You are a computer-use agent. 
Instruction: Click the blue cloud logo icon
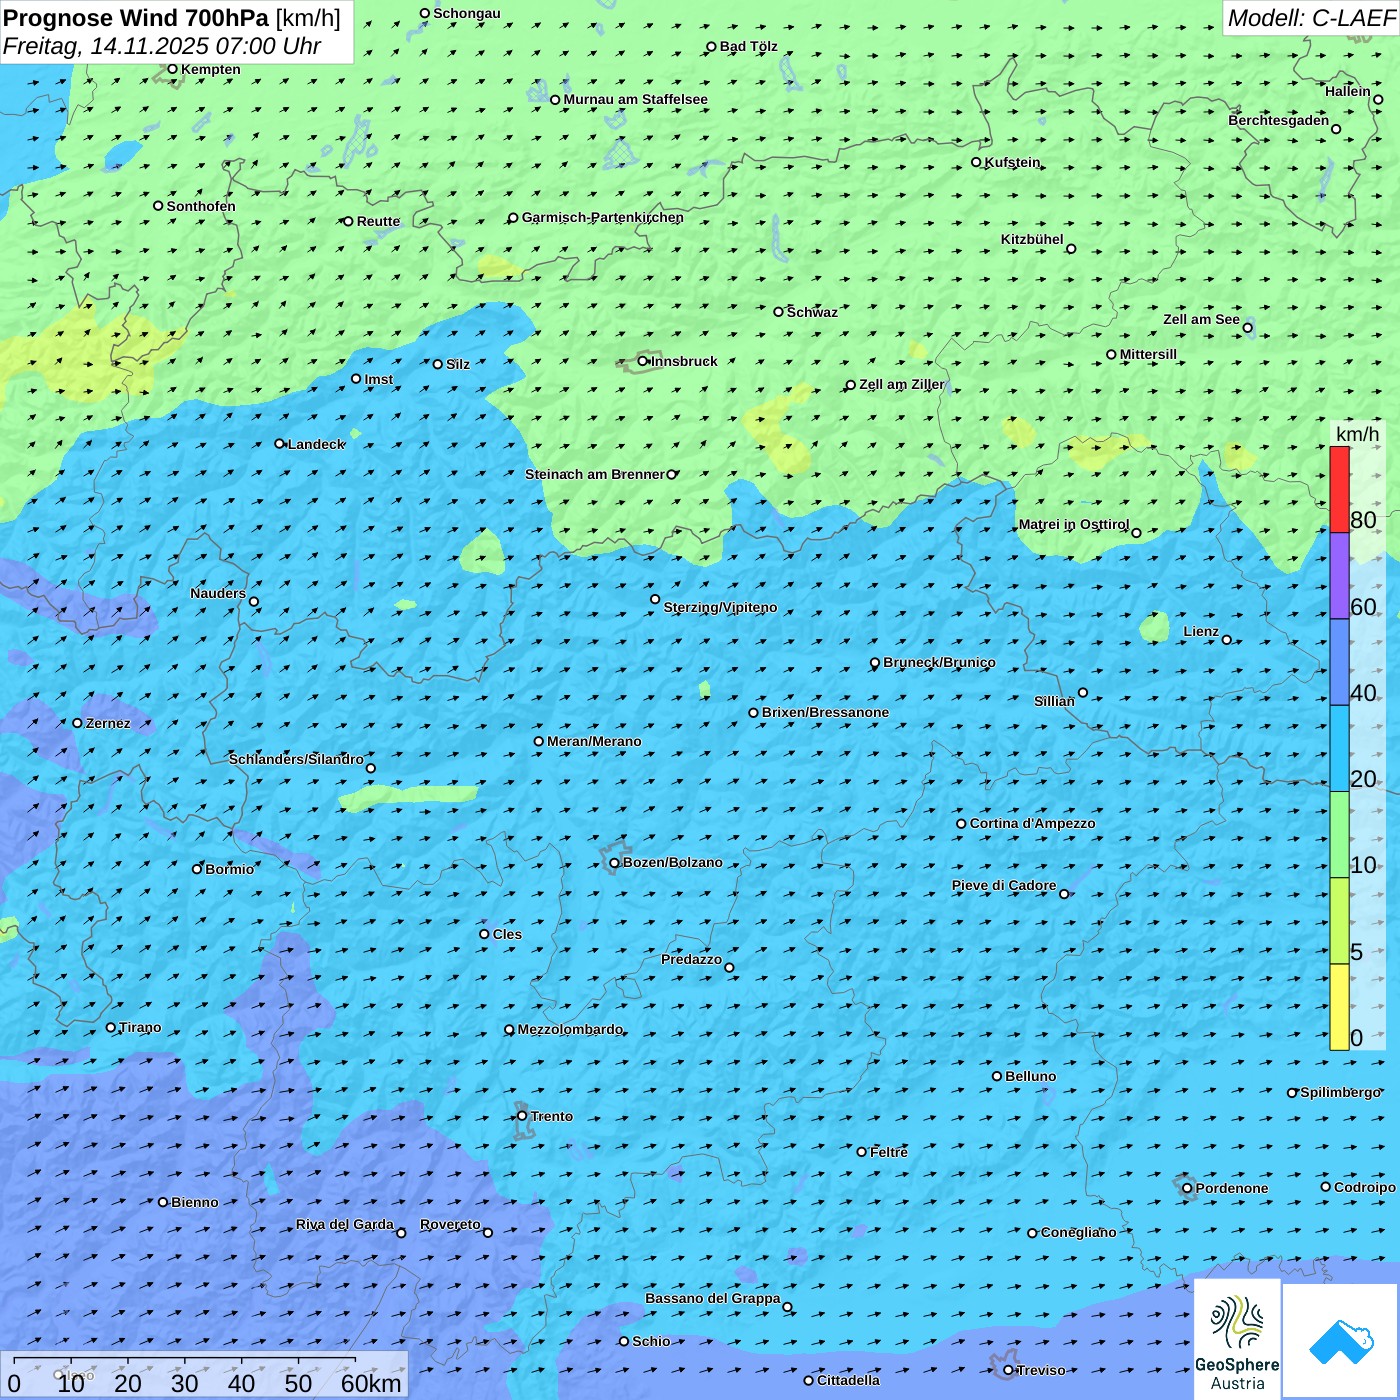click(1341, 1342)
